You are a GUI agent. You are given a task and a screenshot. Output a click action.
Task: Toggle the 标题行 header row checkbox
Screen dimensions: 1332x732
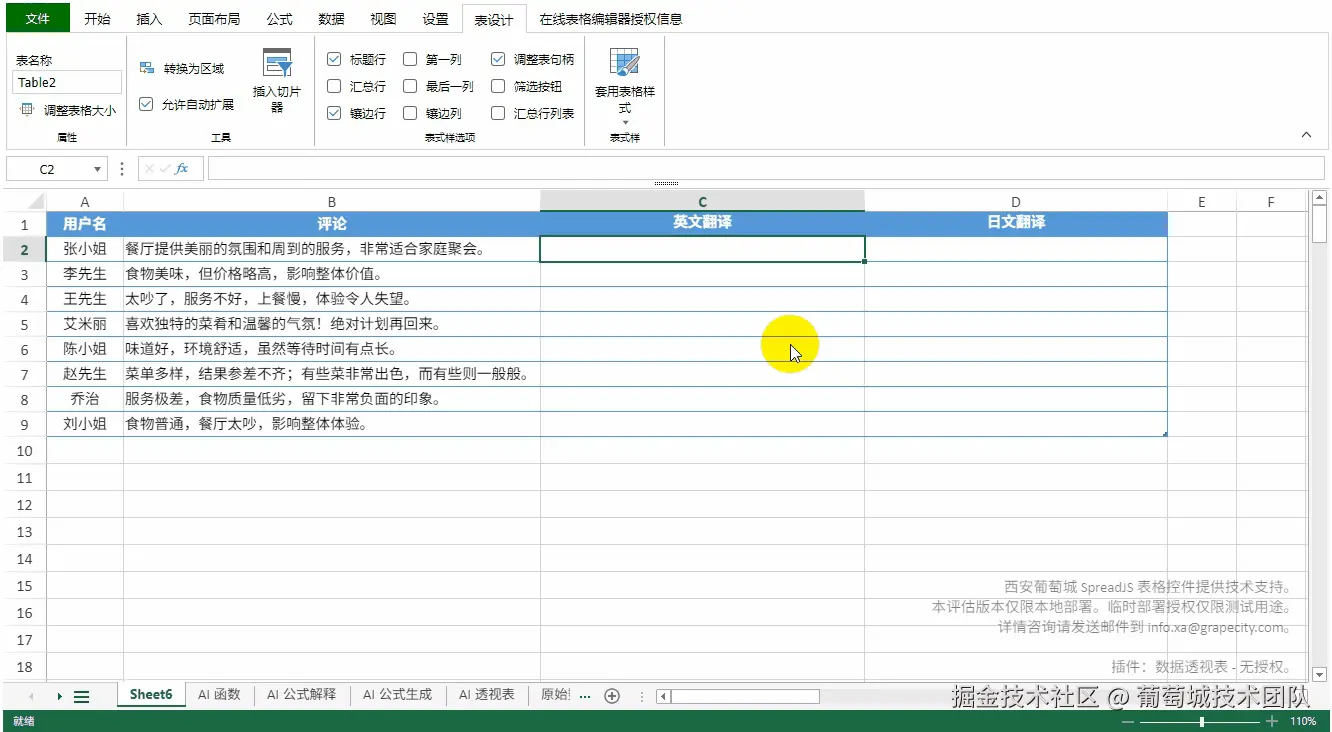click(334, 59)
